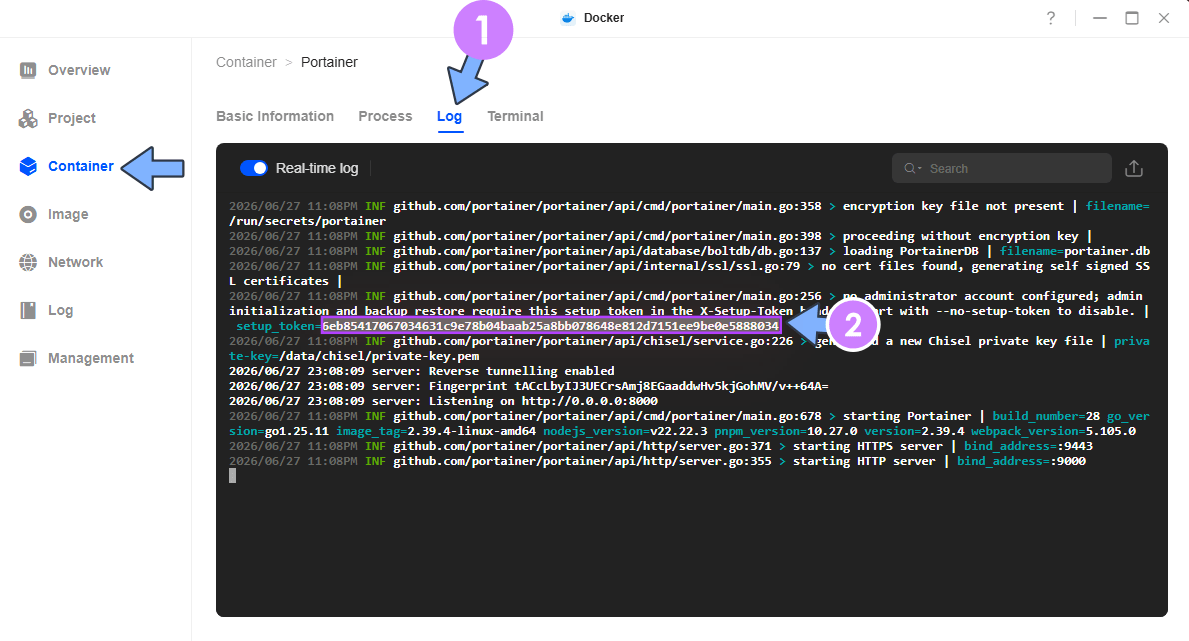Open the Terminal tab
This screenshot has width=1189, height=641.
[515, 116]
